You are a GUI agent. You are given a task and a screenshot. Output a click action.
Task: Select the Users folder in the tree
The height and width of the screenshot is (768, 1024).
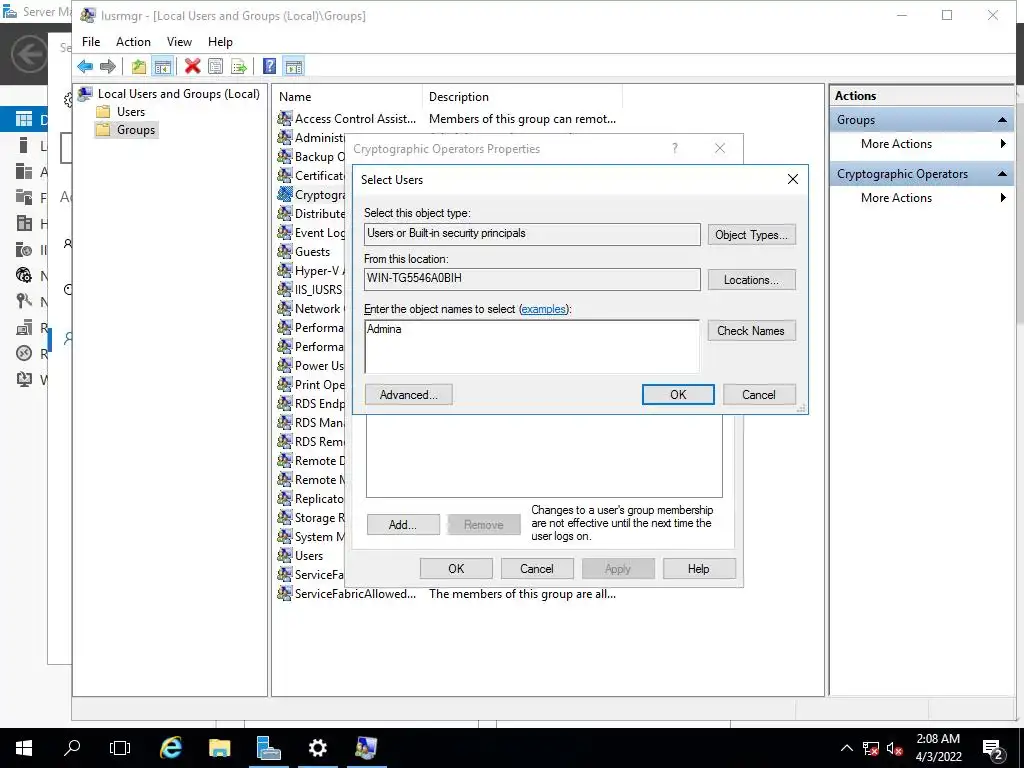(x=120, y=112)
